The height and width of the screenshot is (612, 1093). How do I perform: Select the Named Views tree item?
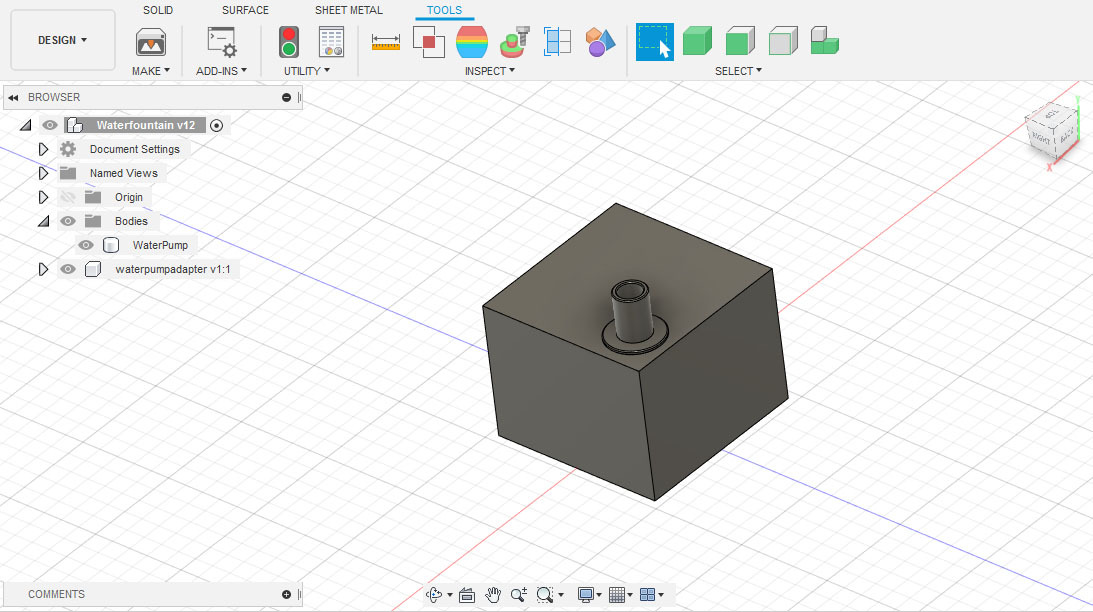(123, 173)
